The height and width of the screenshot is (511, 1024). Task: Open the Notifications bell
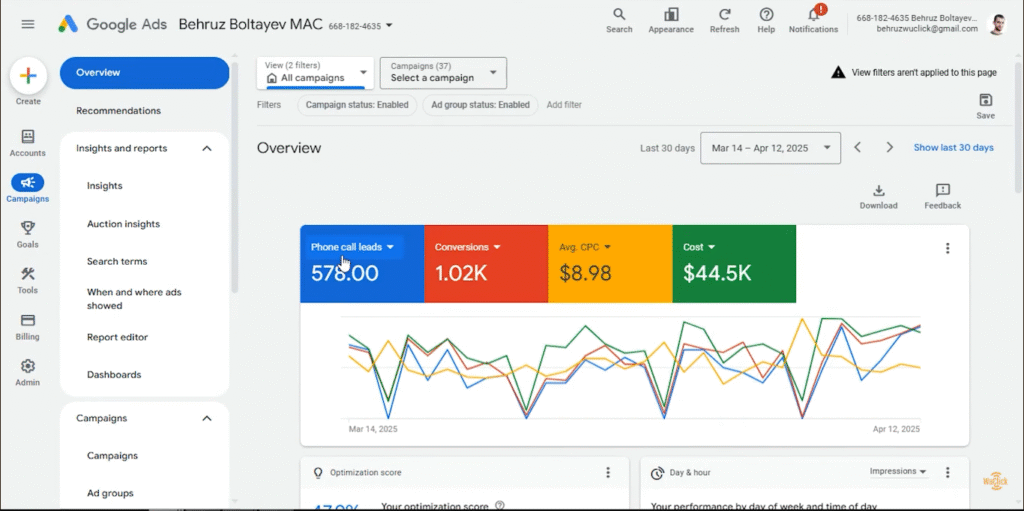click(813, 20)
